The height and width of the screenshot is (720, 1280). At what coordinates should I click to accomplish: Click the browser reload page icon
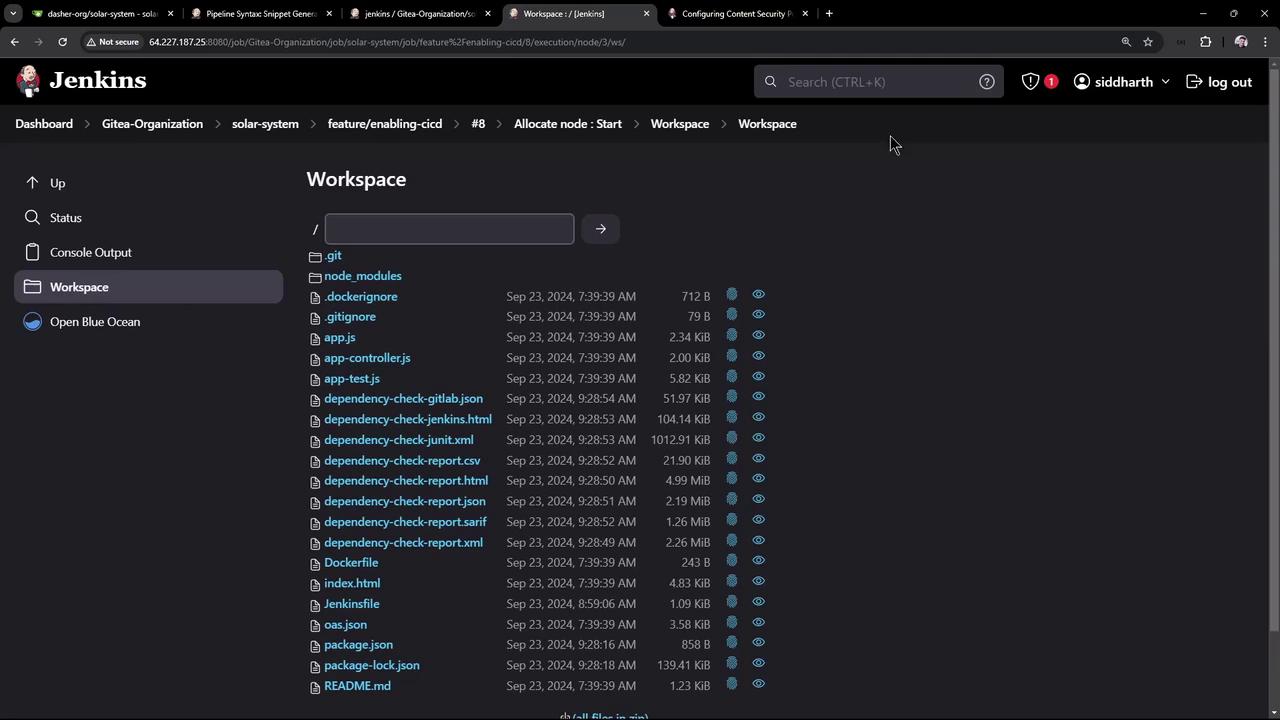(62, 42)
